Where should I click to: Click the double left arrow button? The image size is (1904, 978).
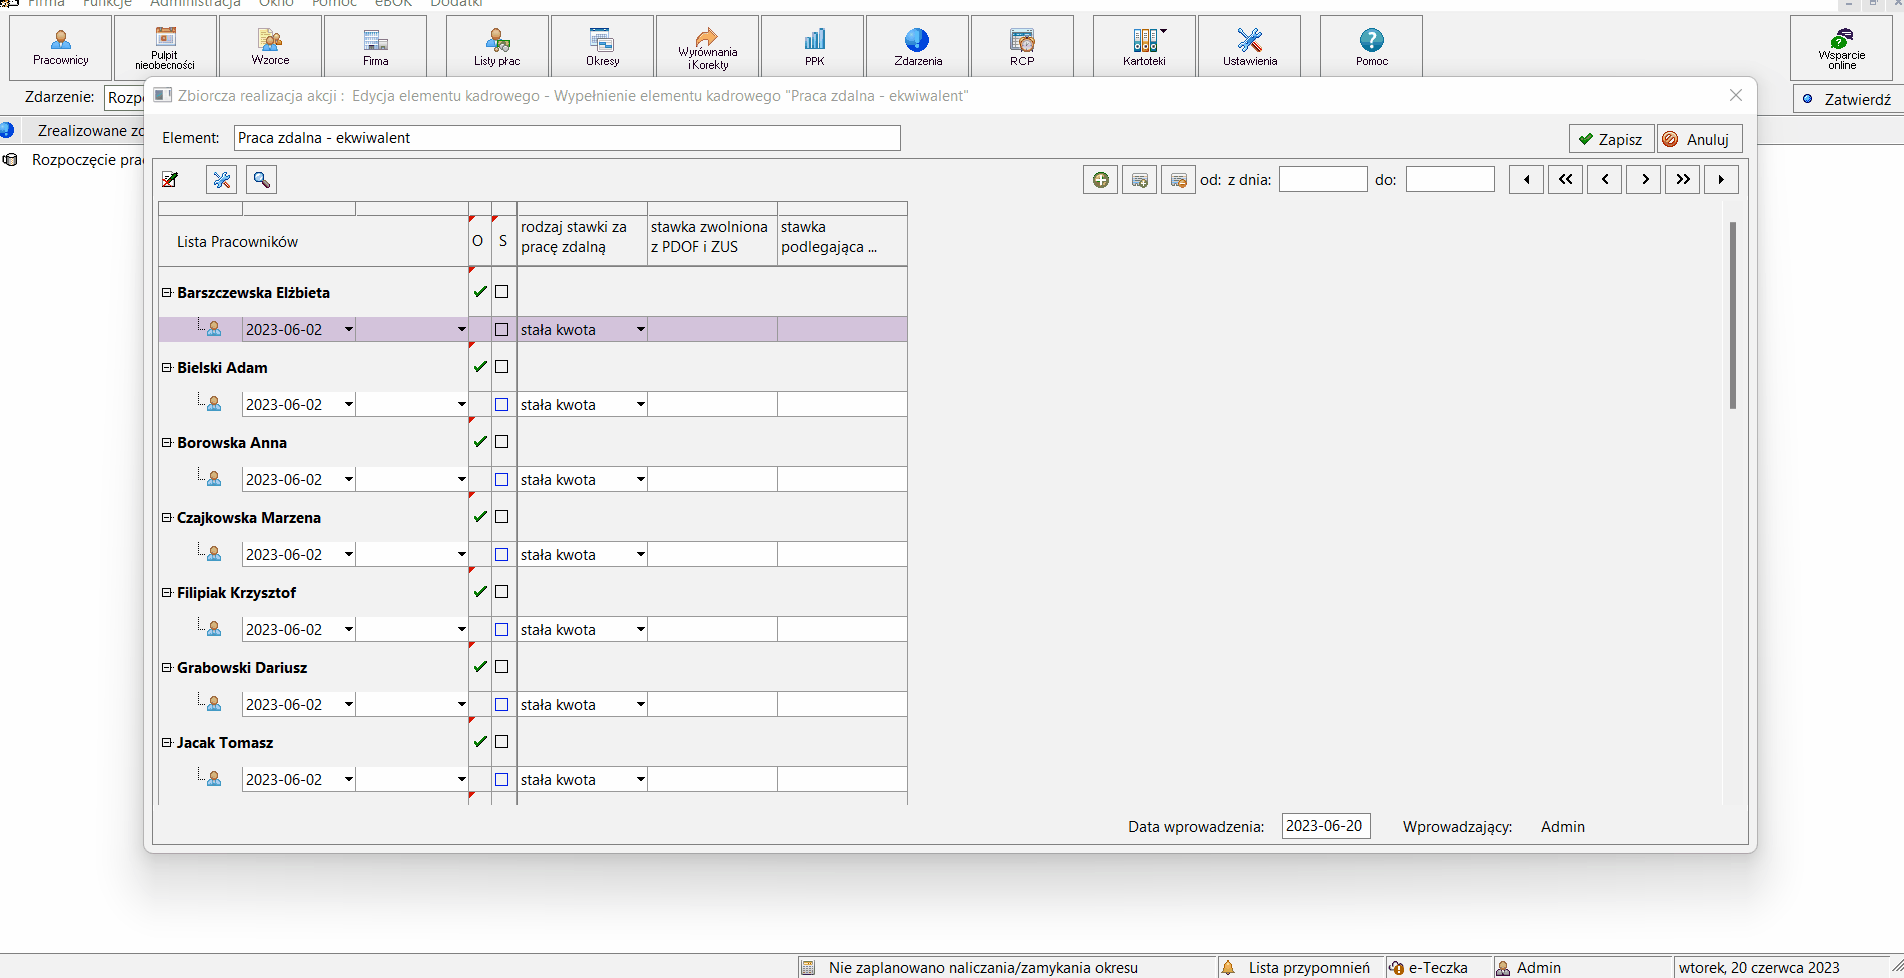click(1565, 180)
